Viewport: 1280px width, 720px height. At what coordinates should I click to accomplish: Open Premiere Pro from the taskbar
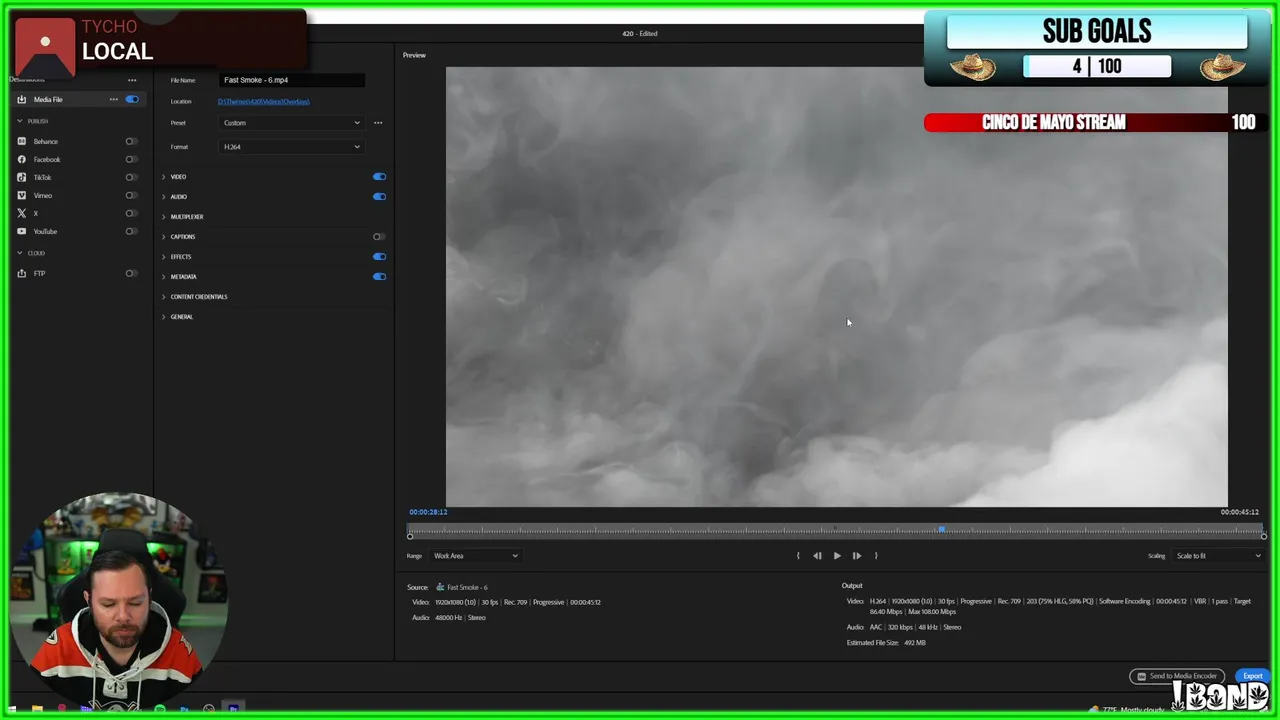(233, 709)
